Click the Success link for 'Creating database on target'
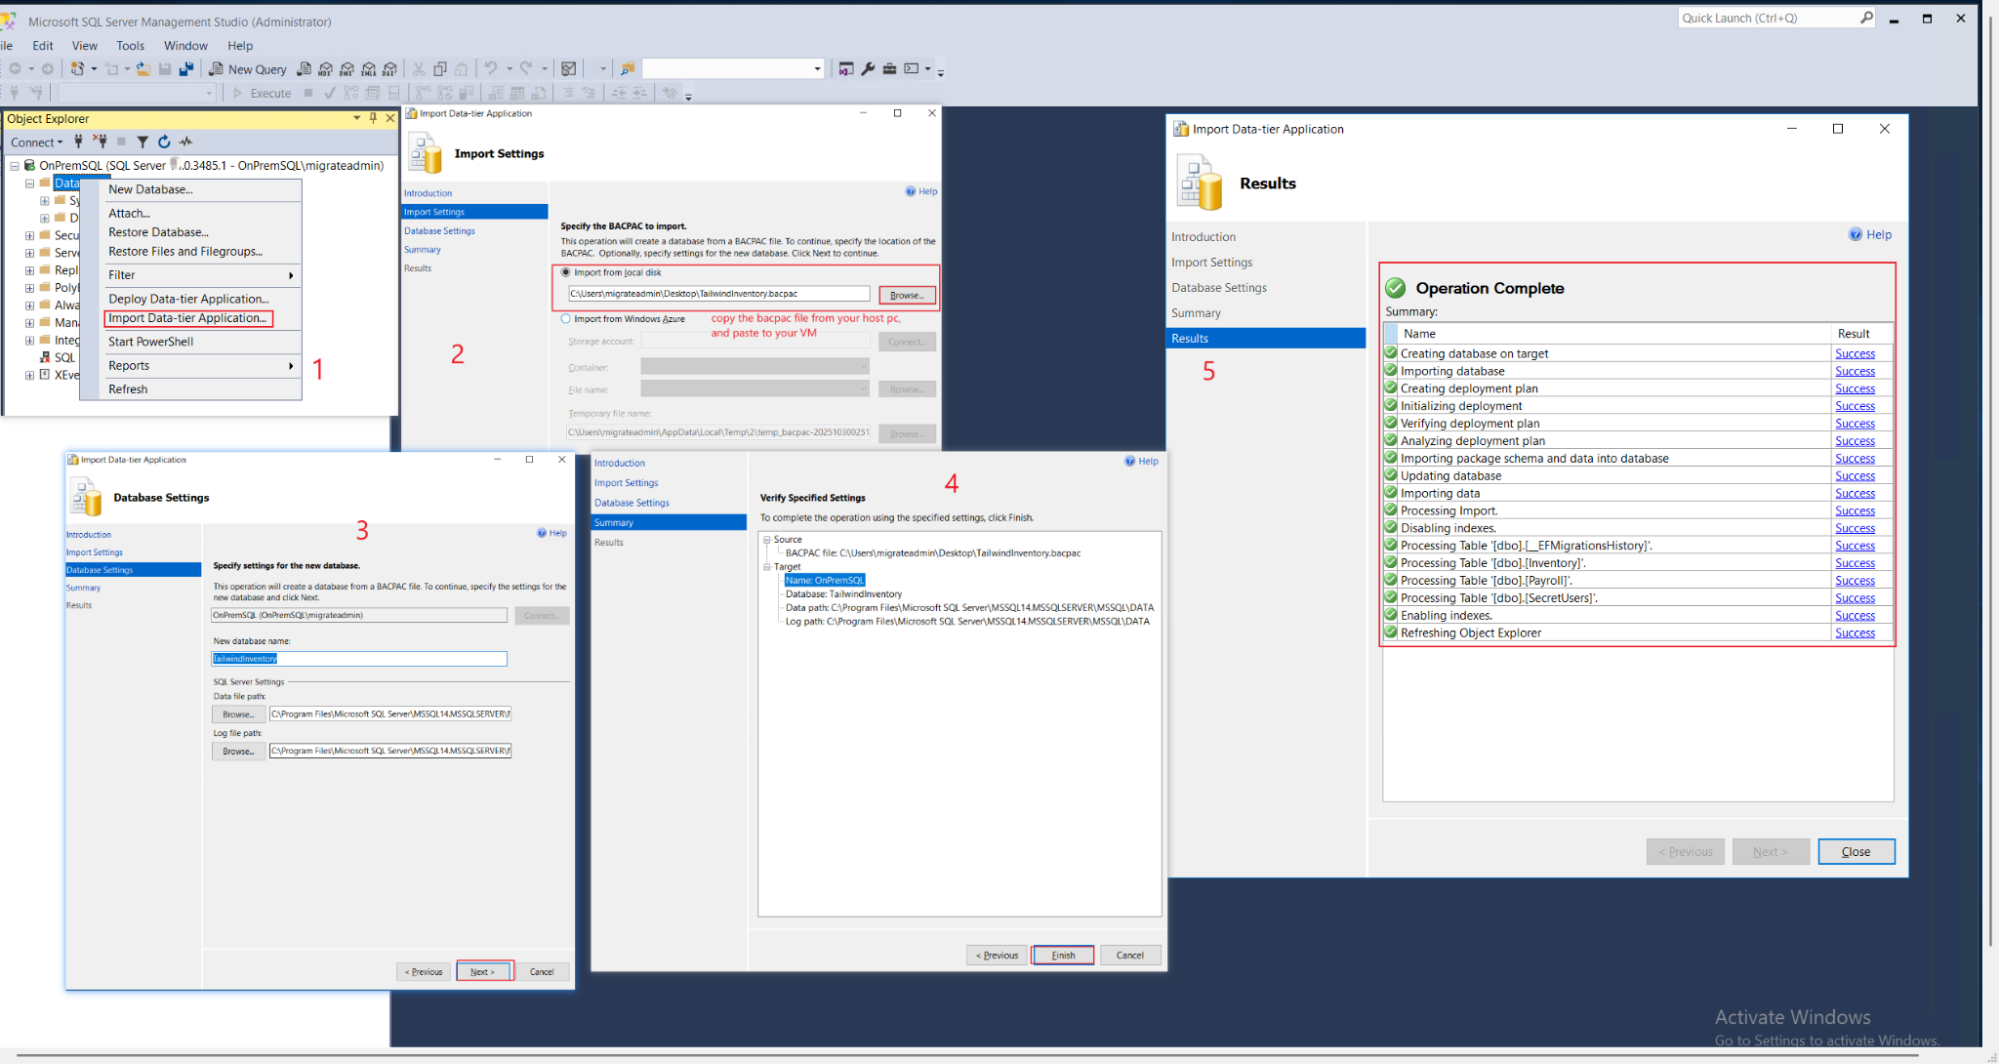The height and width of the screenshot is (1064, 1999). (x=1854, y=354)
